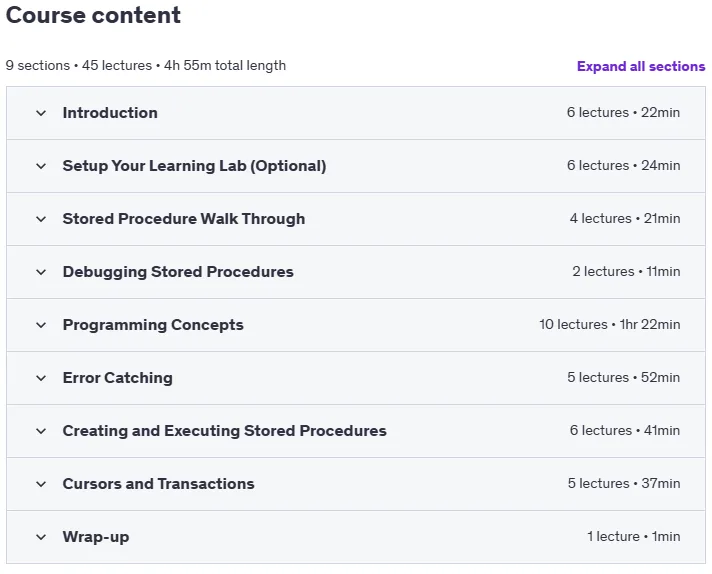Click chevron beside Stored Procedure Walk Through
The image size is (712, 574).
tap(41, 219)
